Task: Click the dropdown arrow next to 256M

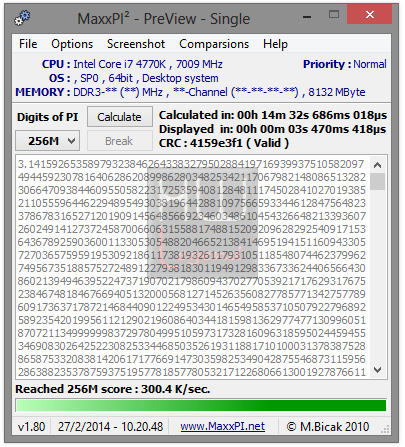Action: pyautogui.click(x=71, y=141)
